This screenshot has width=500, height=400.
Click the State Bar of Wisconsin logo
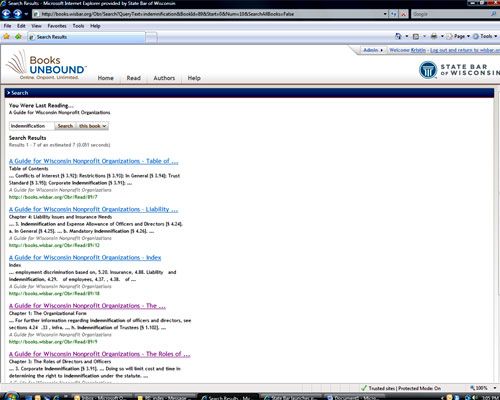tap(459, 70)
